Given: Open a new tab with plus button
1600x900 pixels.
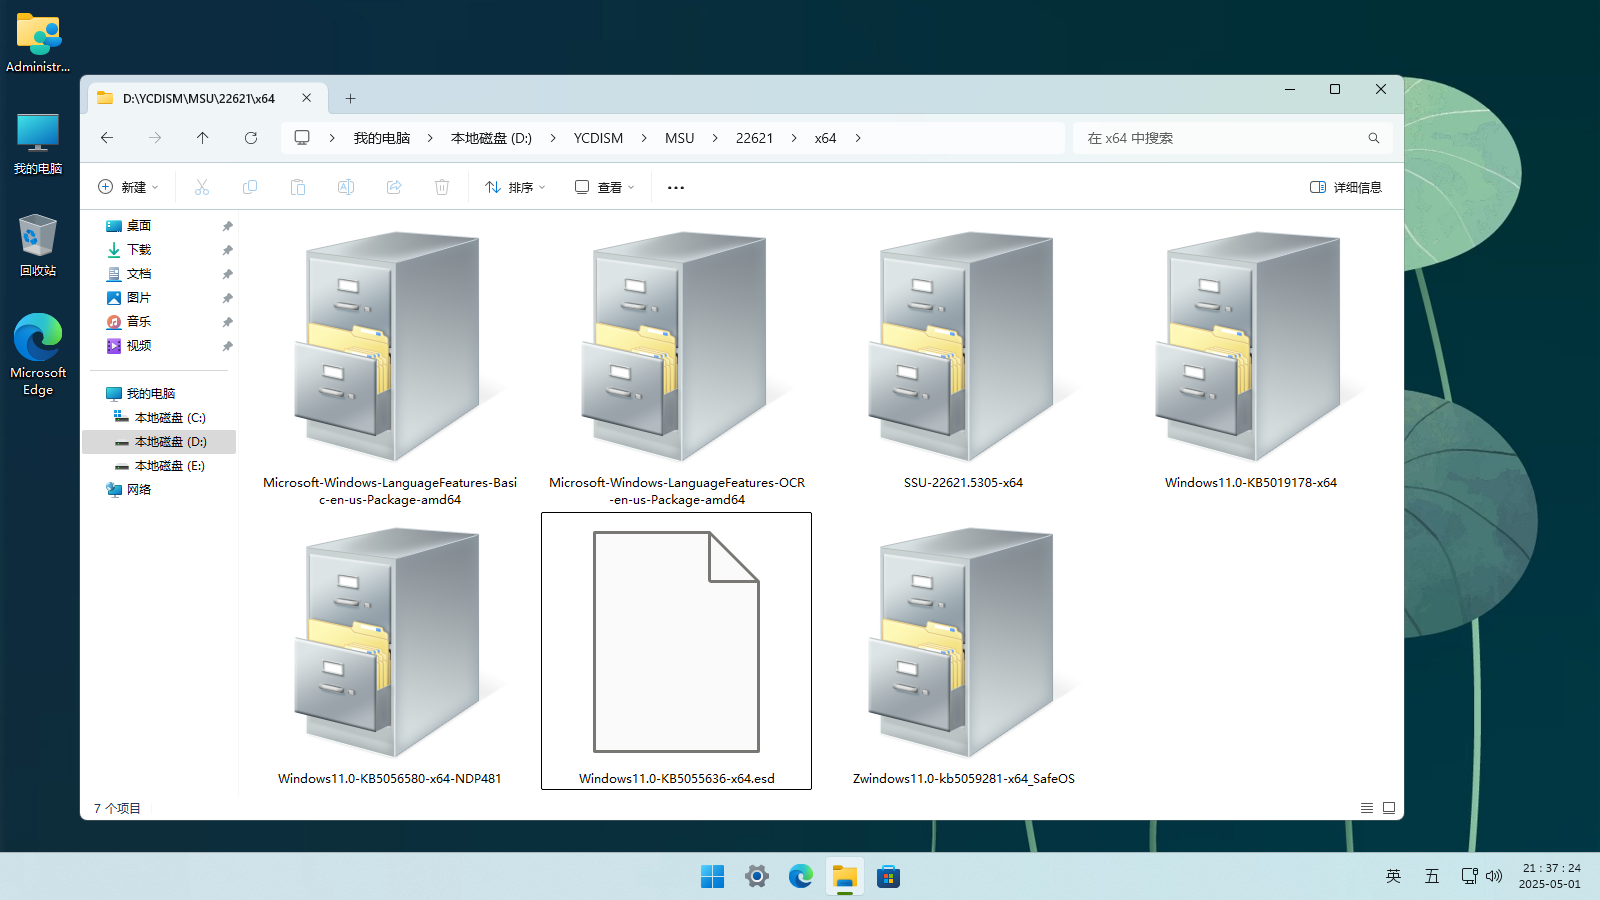Looking at the screenshot, I should point(350,98).
